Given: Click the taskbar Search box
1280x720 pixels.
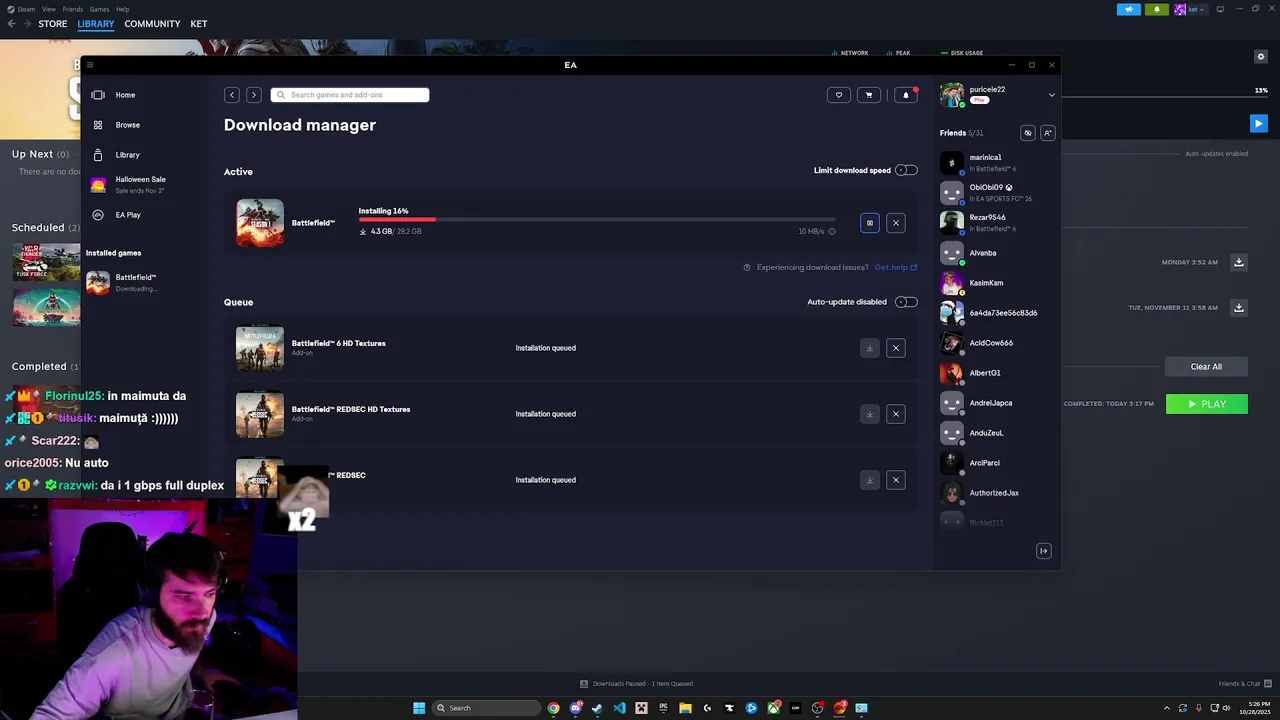Looking at the screenshot, I should click(x=486, y=708).
